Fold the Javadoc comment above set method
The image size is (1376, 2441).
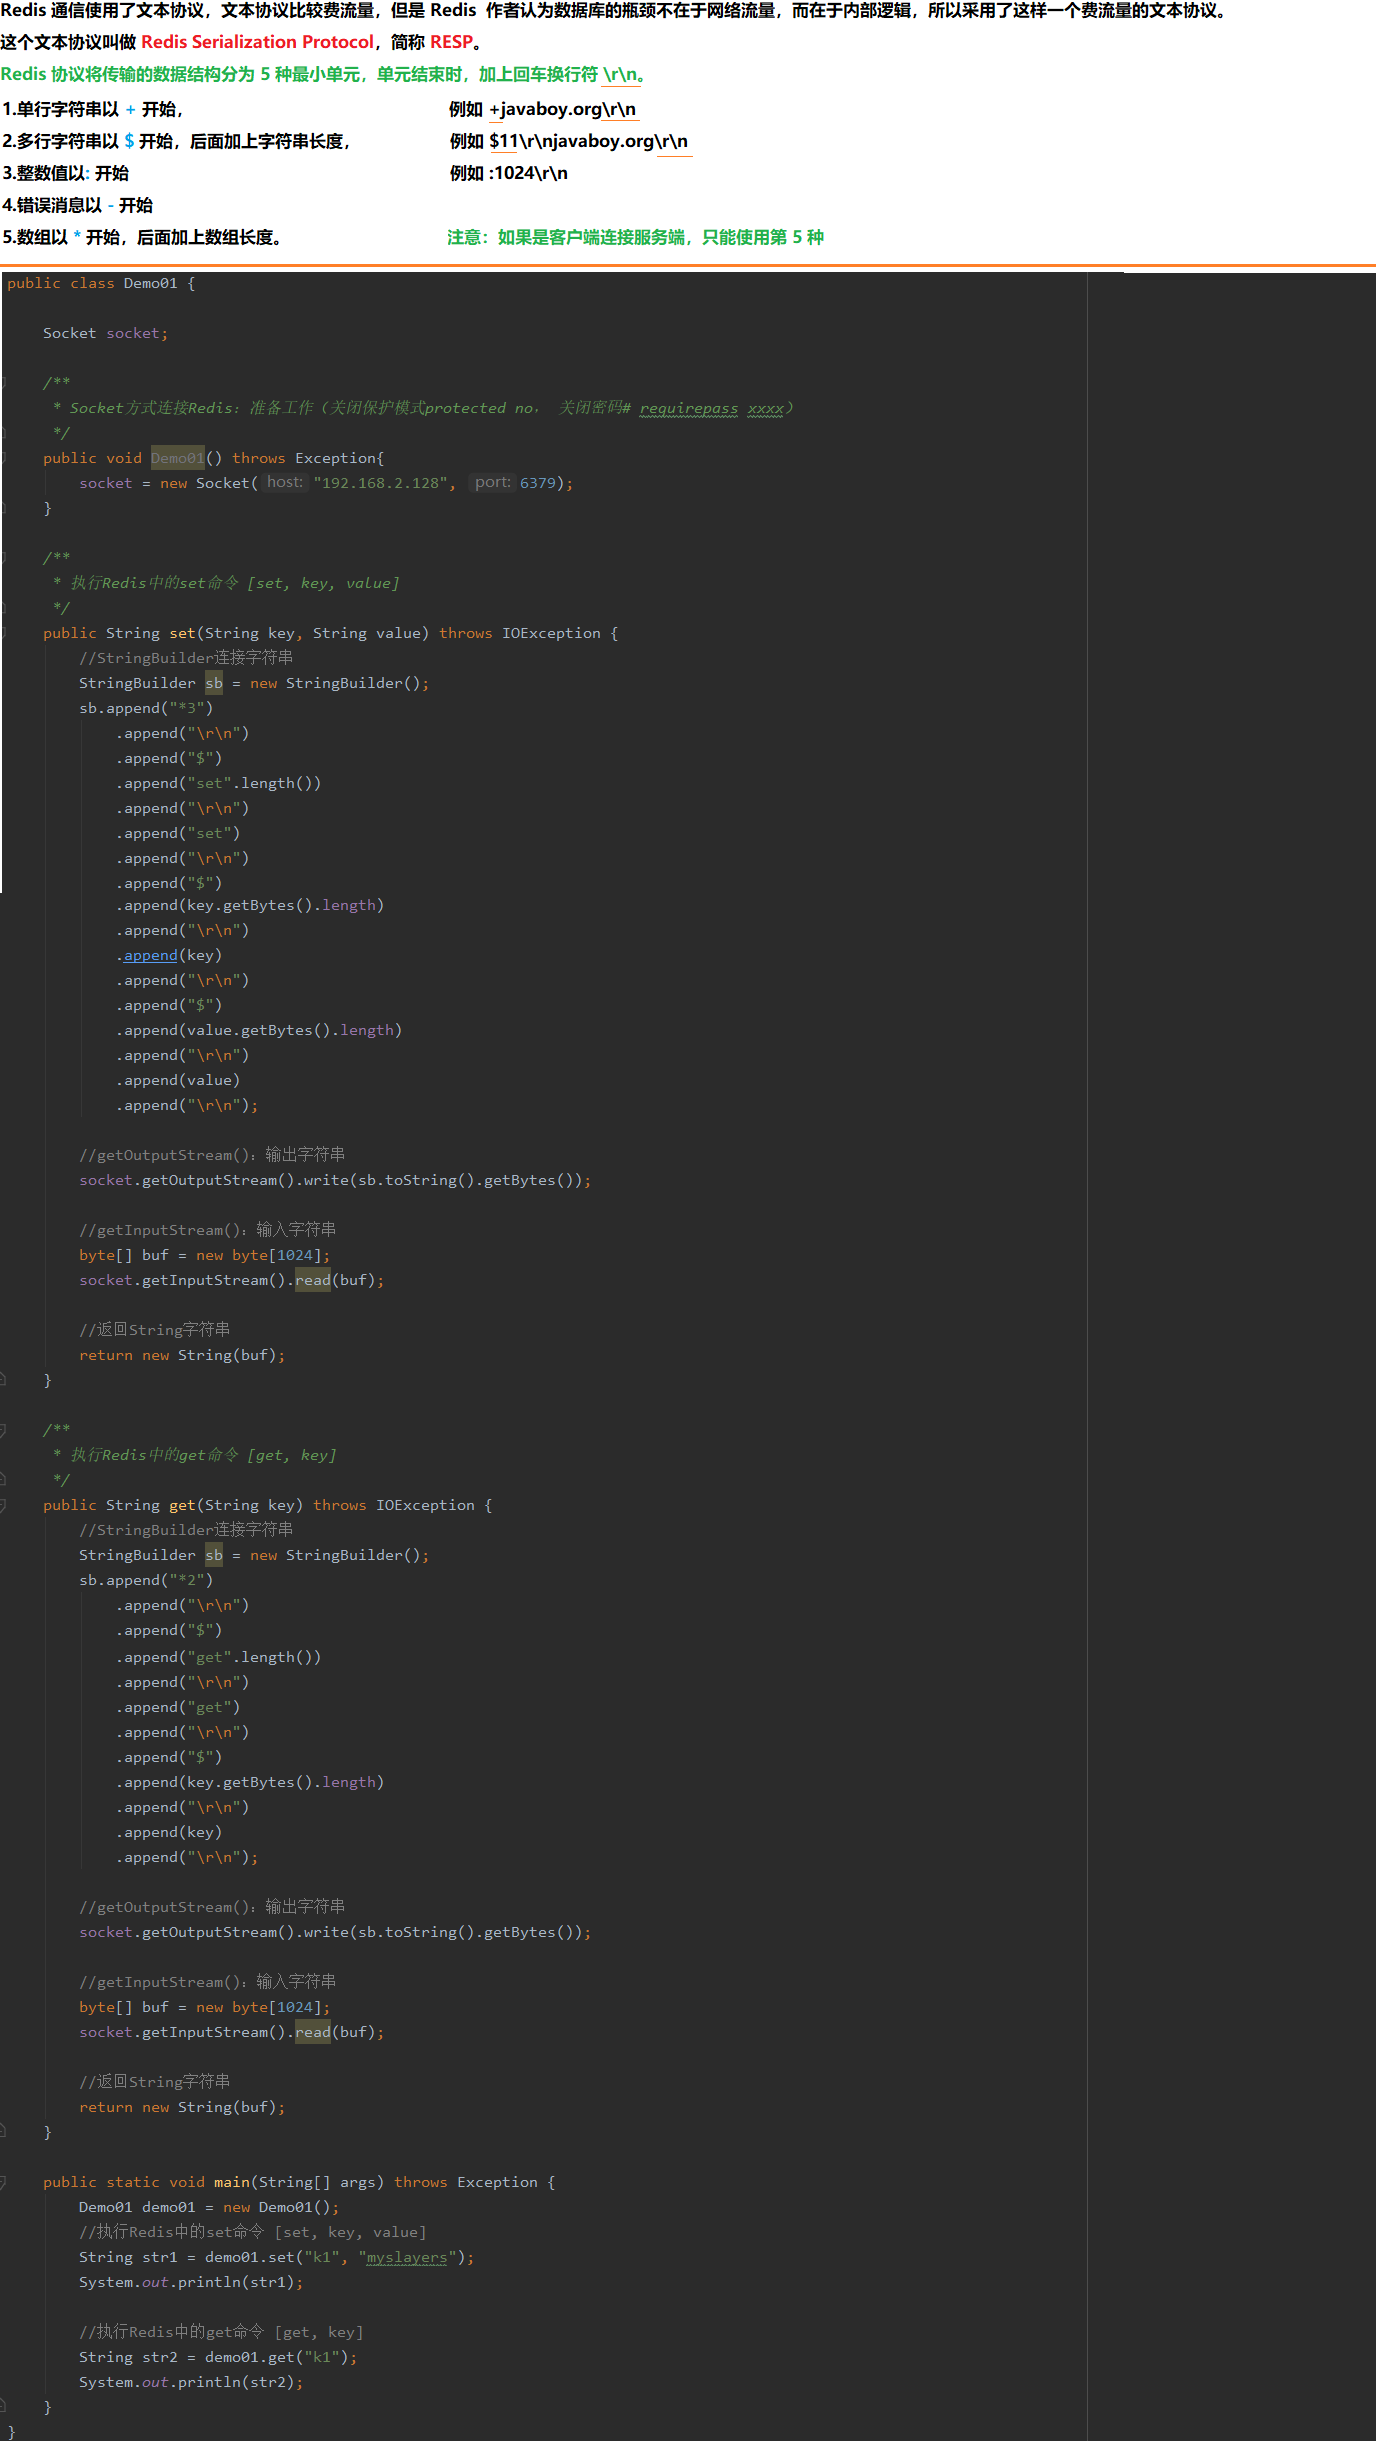[x=3, y=558]
